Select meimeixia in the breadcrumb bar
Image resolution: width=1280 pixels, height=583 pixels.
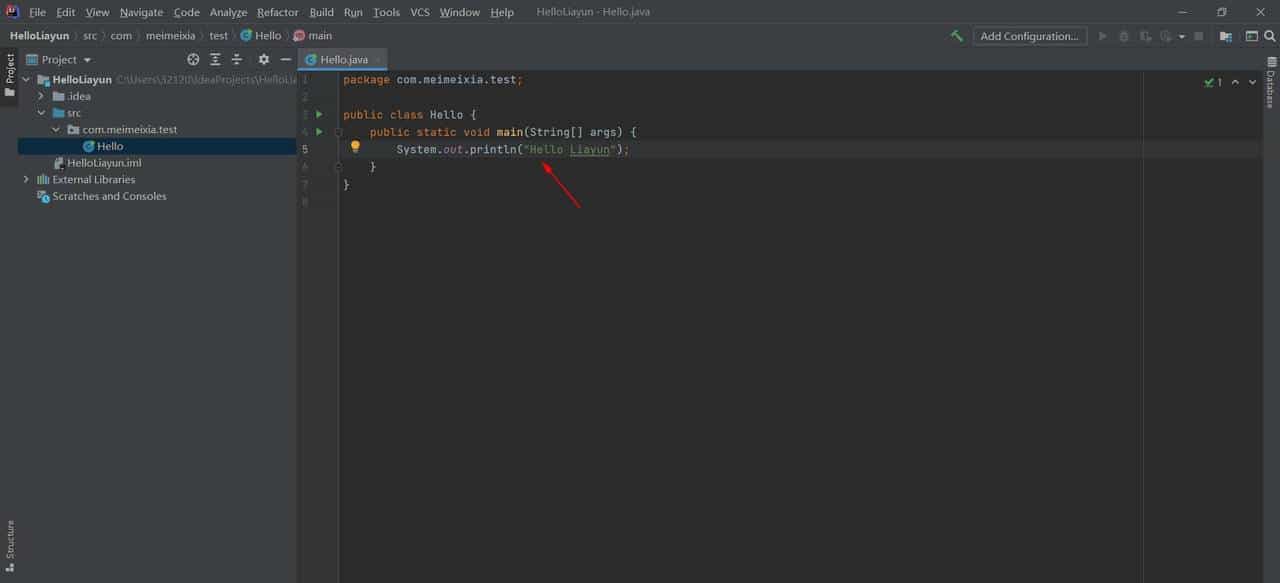[170, 35]
